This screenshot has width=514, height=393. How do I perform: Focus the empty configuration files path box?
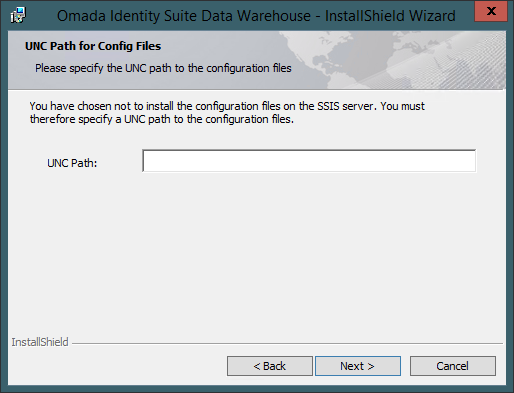(309, 161)
